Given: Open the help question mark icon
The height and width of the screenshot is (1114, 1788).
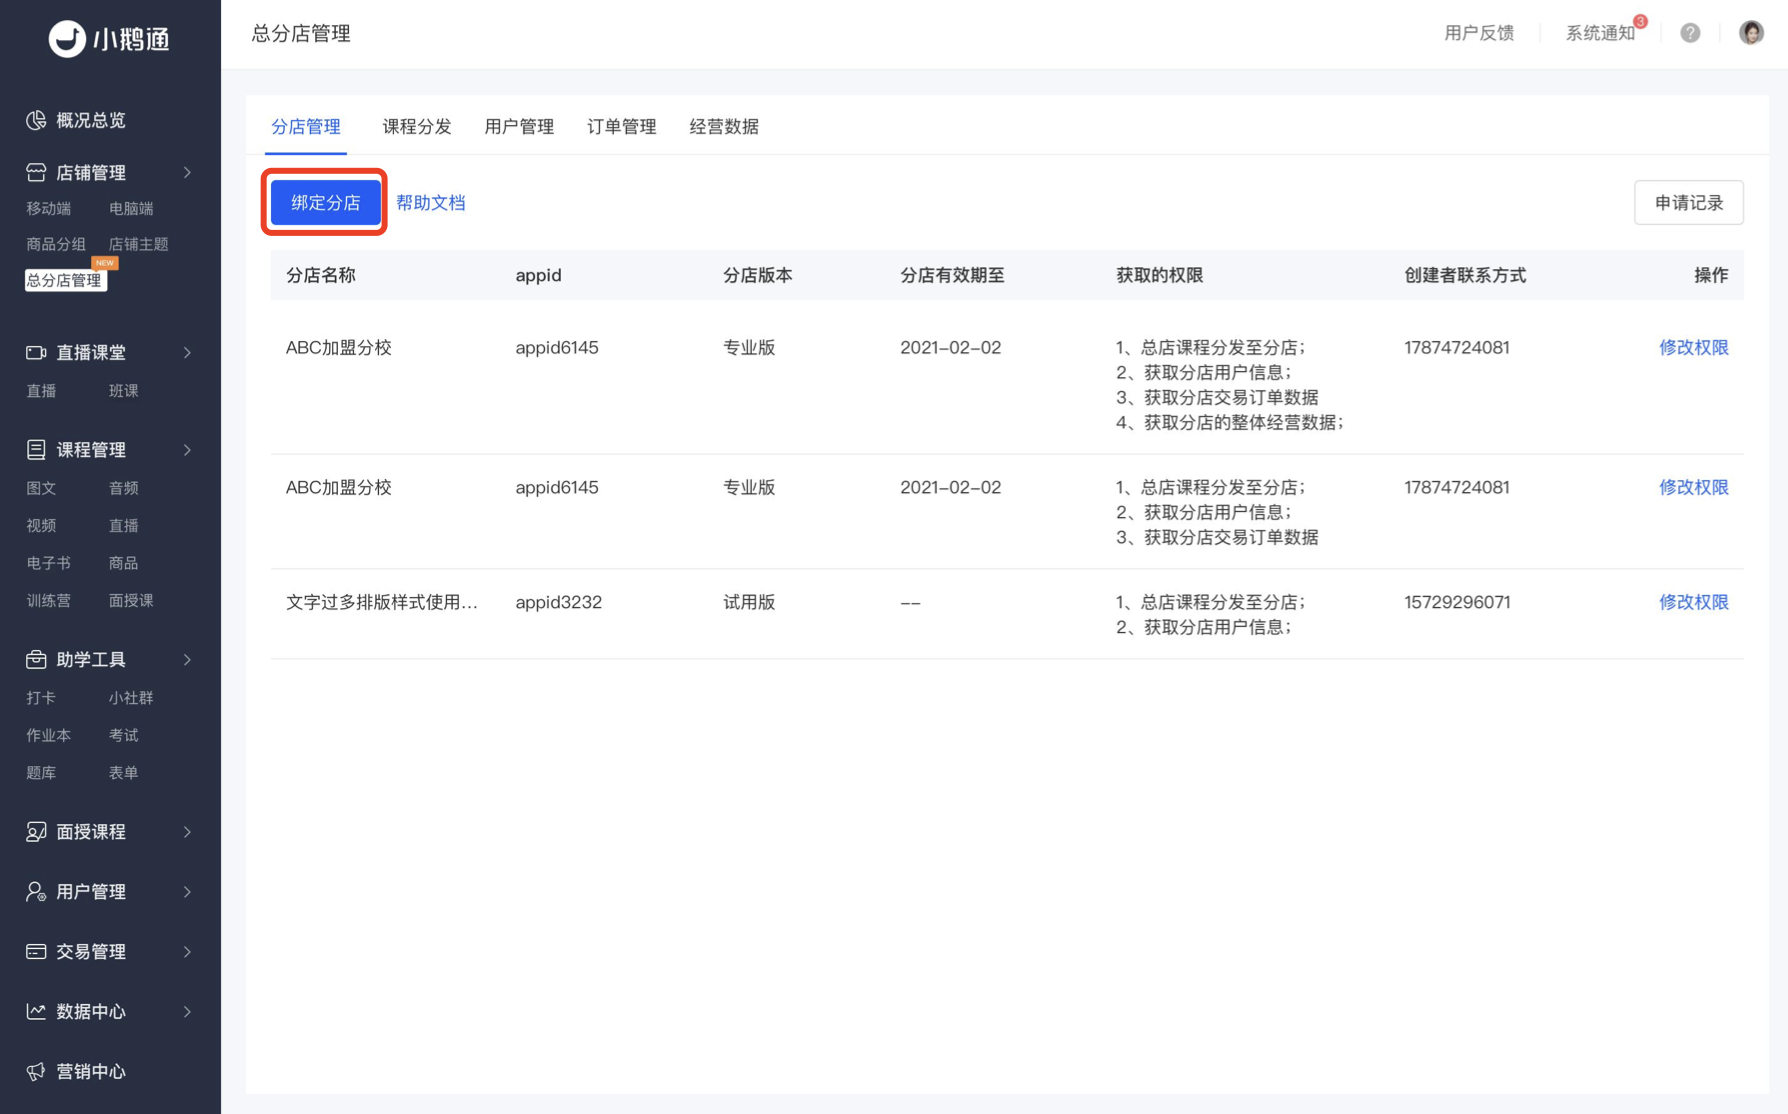Looking at the screenshot, I should (x=1690, y=33).
